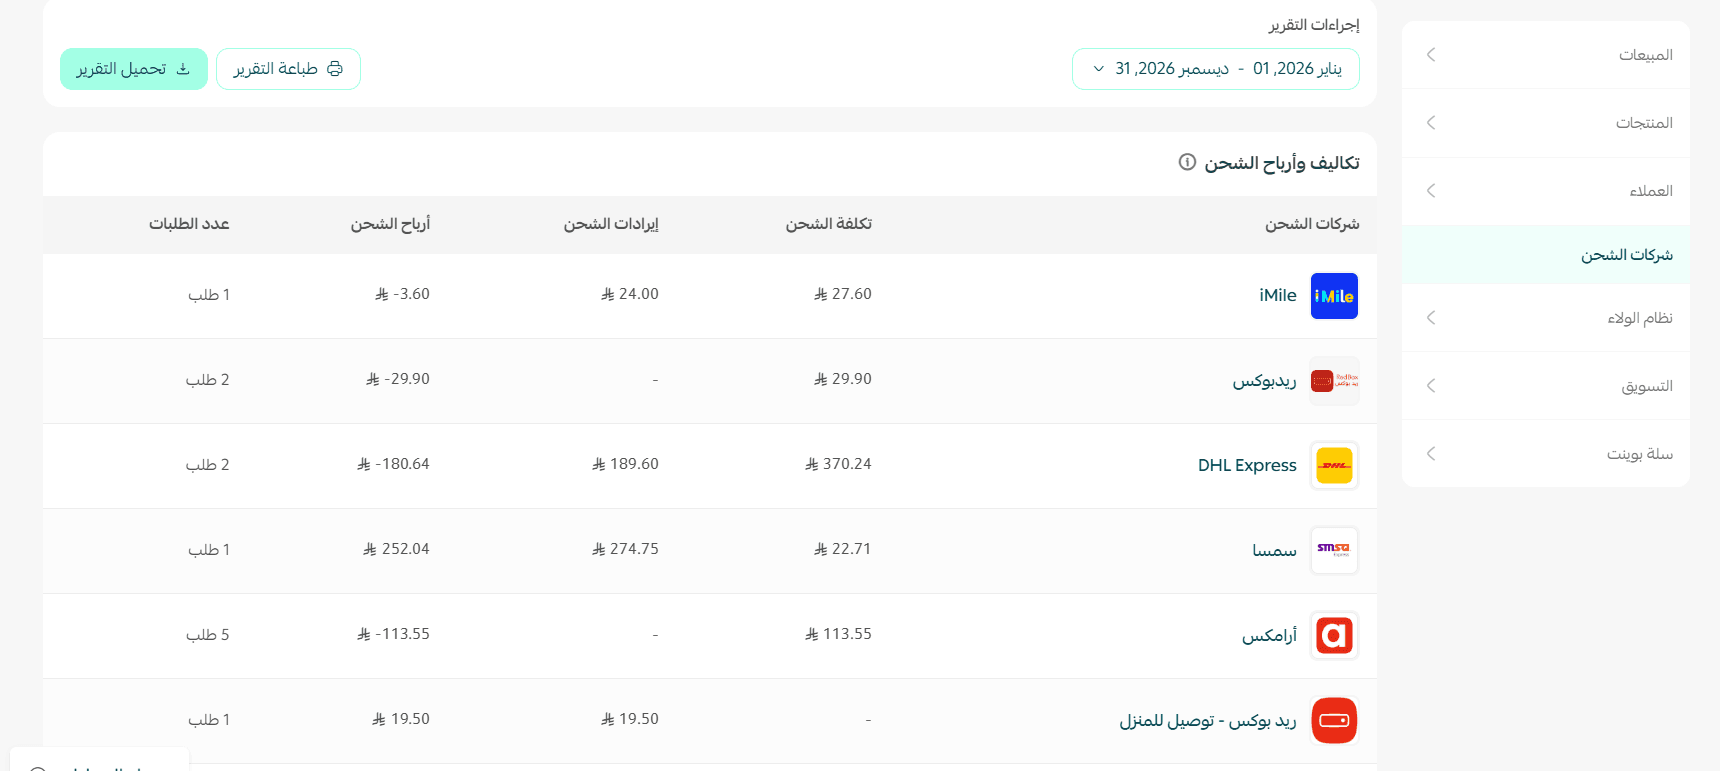This screenshot has height=771, width=1720.
Task: Expand the العملاء sidebar section
Action: (x=1545, y=191)
